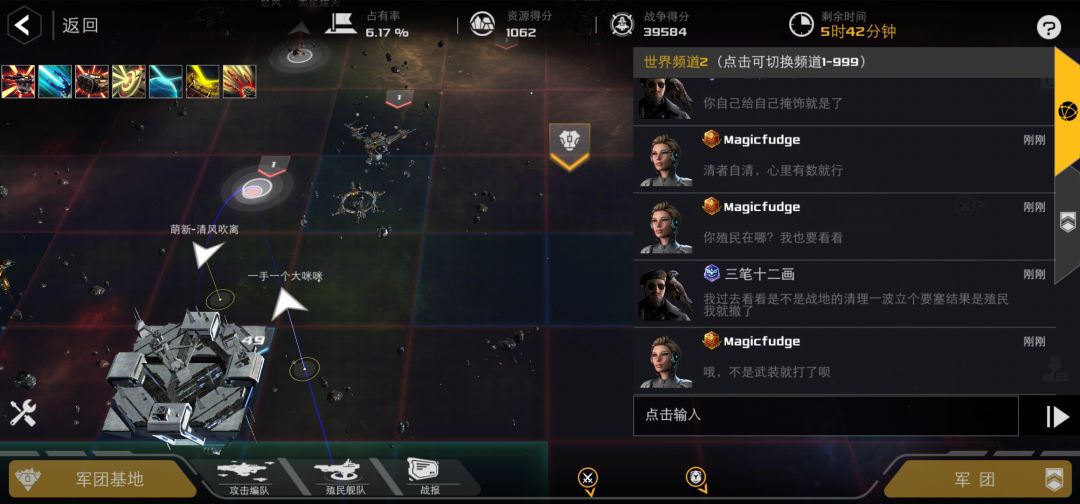Open the 战报 battle report tab

coord(429,478)
